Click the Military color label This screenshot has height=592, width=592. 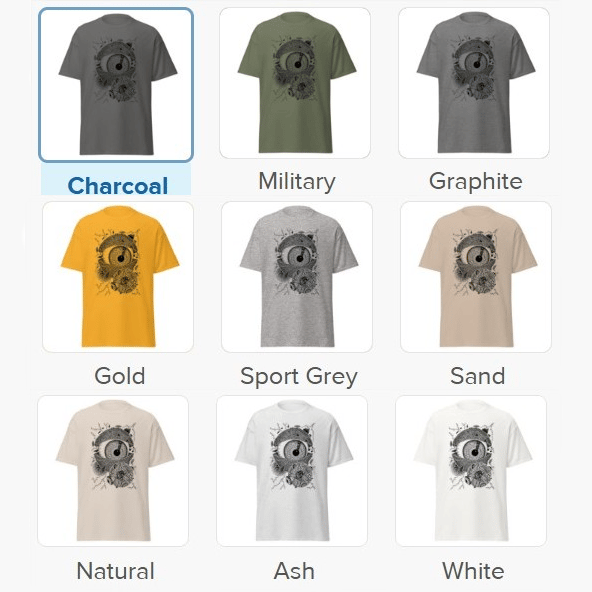pos(297,182)
